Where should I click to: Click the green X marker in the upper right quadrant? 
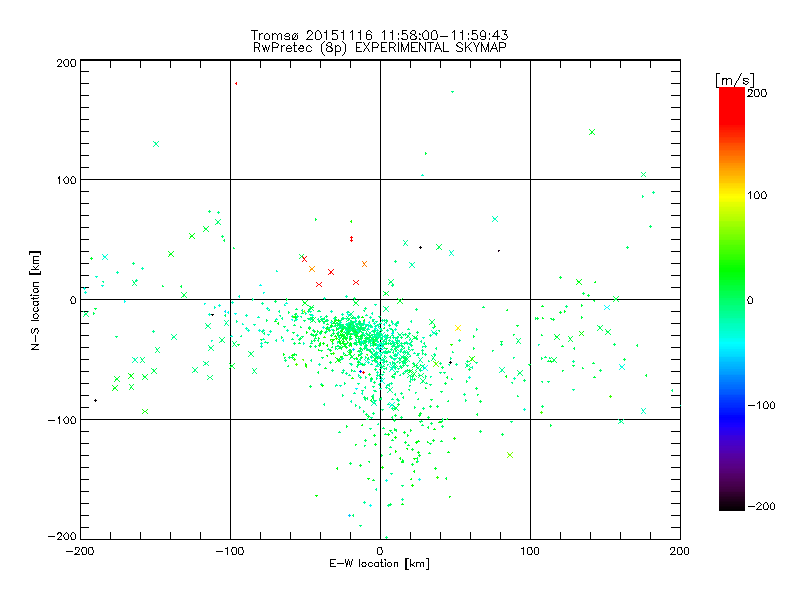point(592,132)
